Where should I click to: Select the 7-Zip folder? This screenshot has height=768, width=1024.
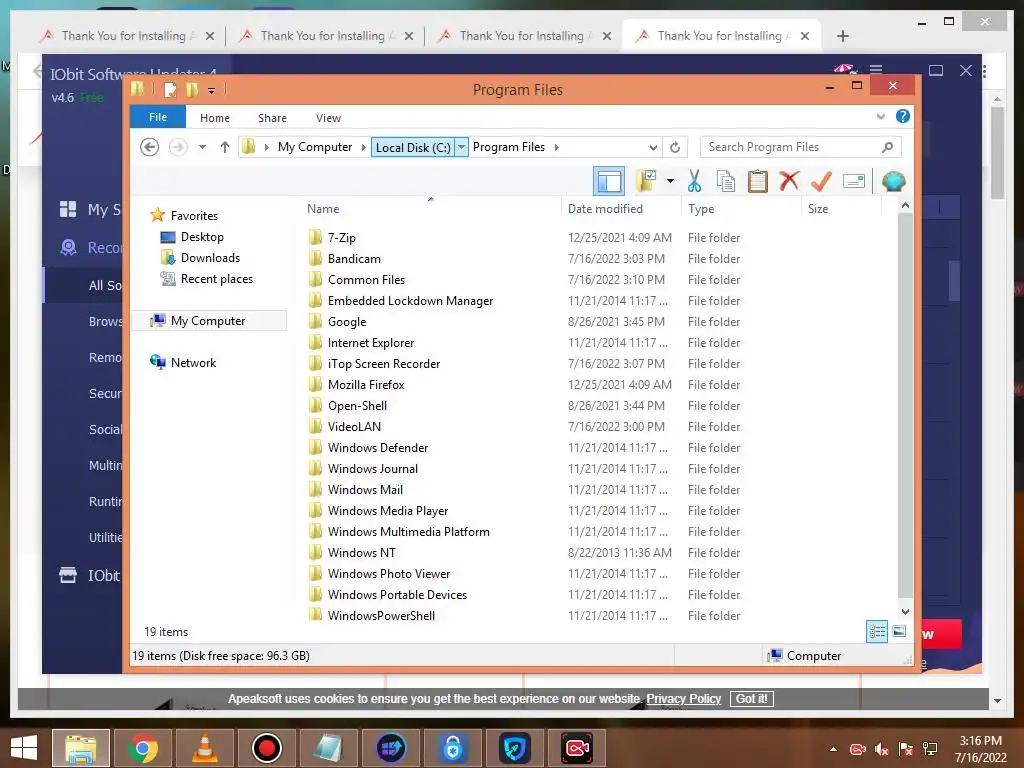pyautogui.click(x=342, y=238)
